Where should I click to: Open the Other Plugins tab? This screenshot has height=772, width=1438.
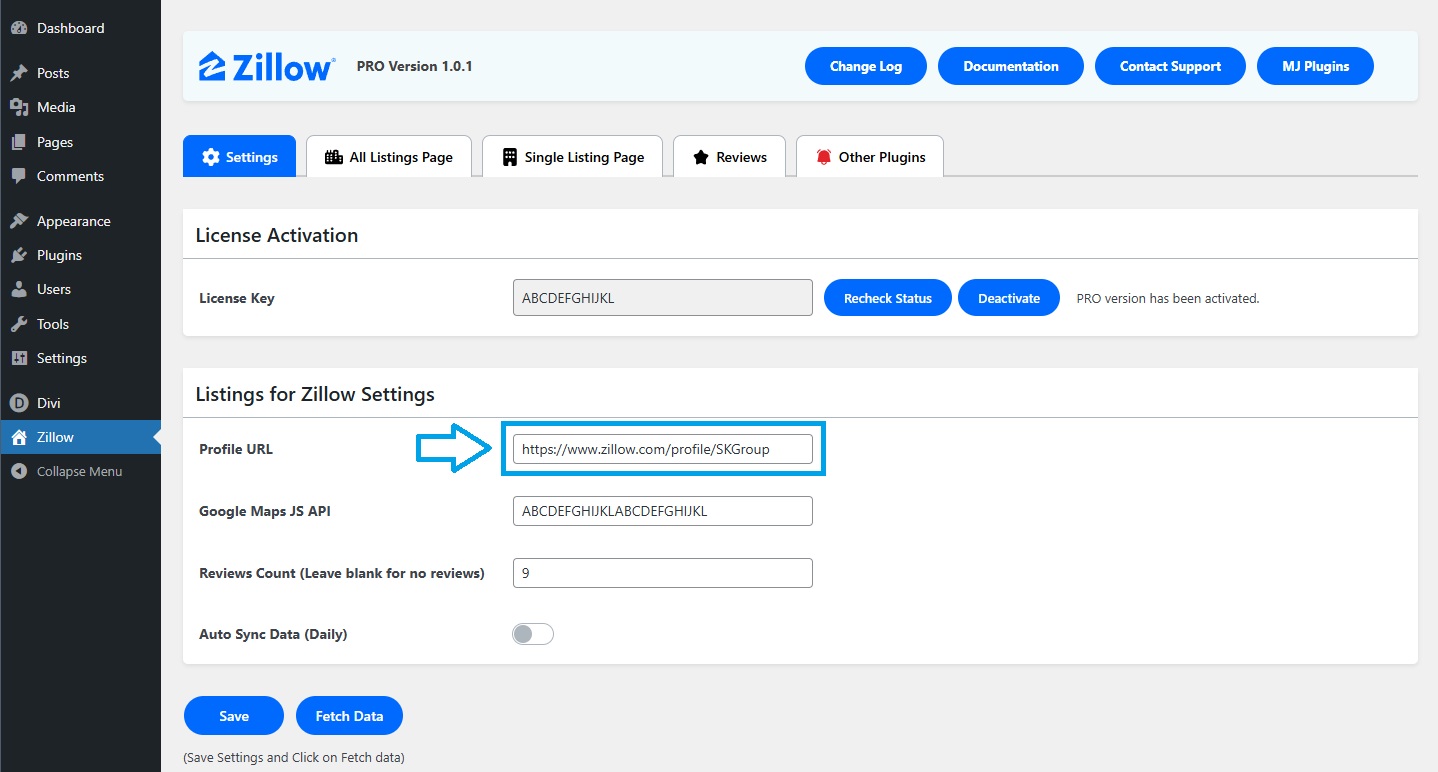870,156
